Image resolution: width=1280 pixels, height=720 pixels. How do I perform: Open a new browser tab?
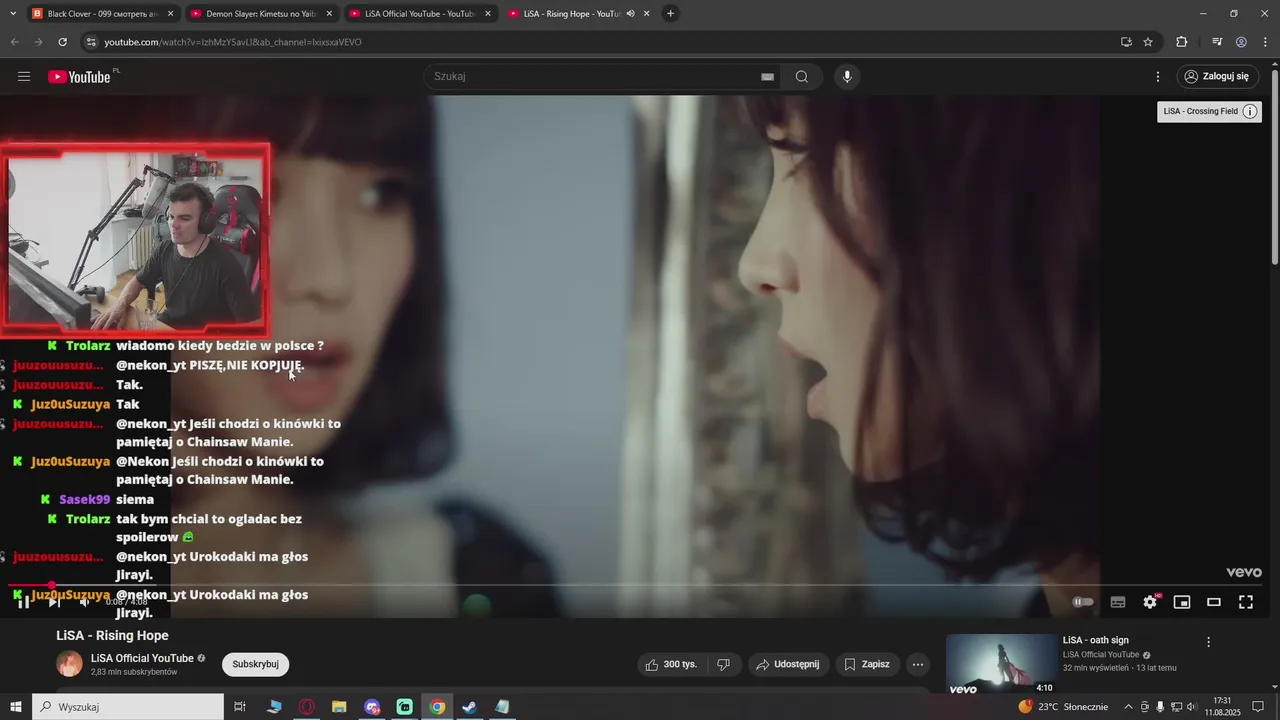pos(670,14)
